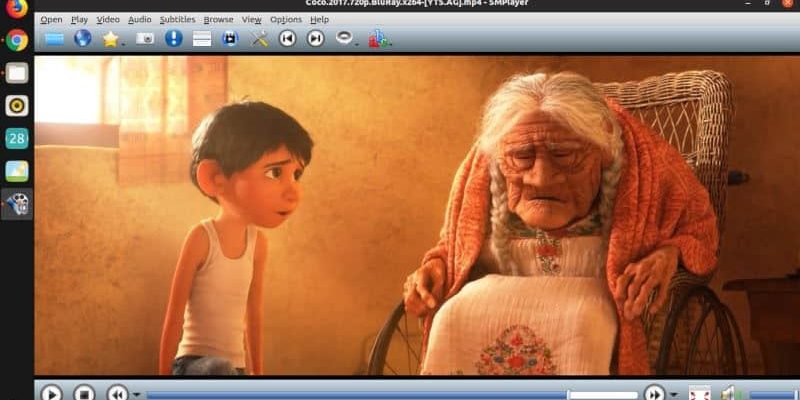Screen dimensions: 800x400
Task: Launch Firefox from the dock
Action: [x=17, y=8]
